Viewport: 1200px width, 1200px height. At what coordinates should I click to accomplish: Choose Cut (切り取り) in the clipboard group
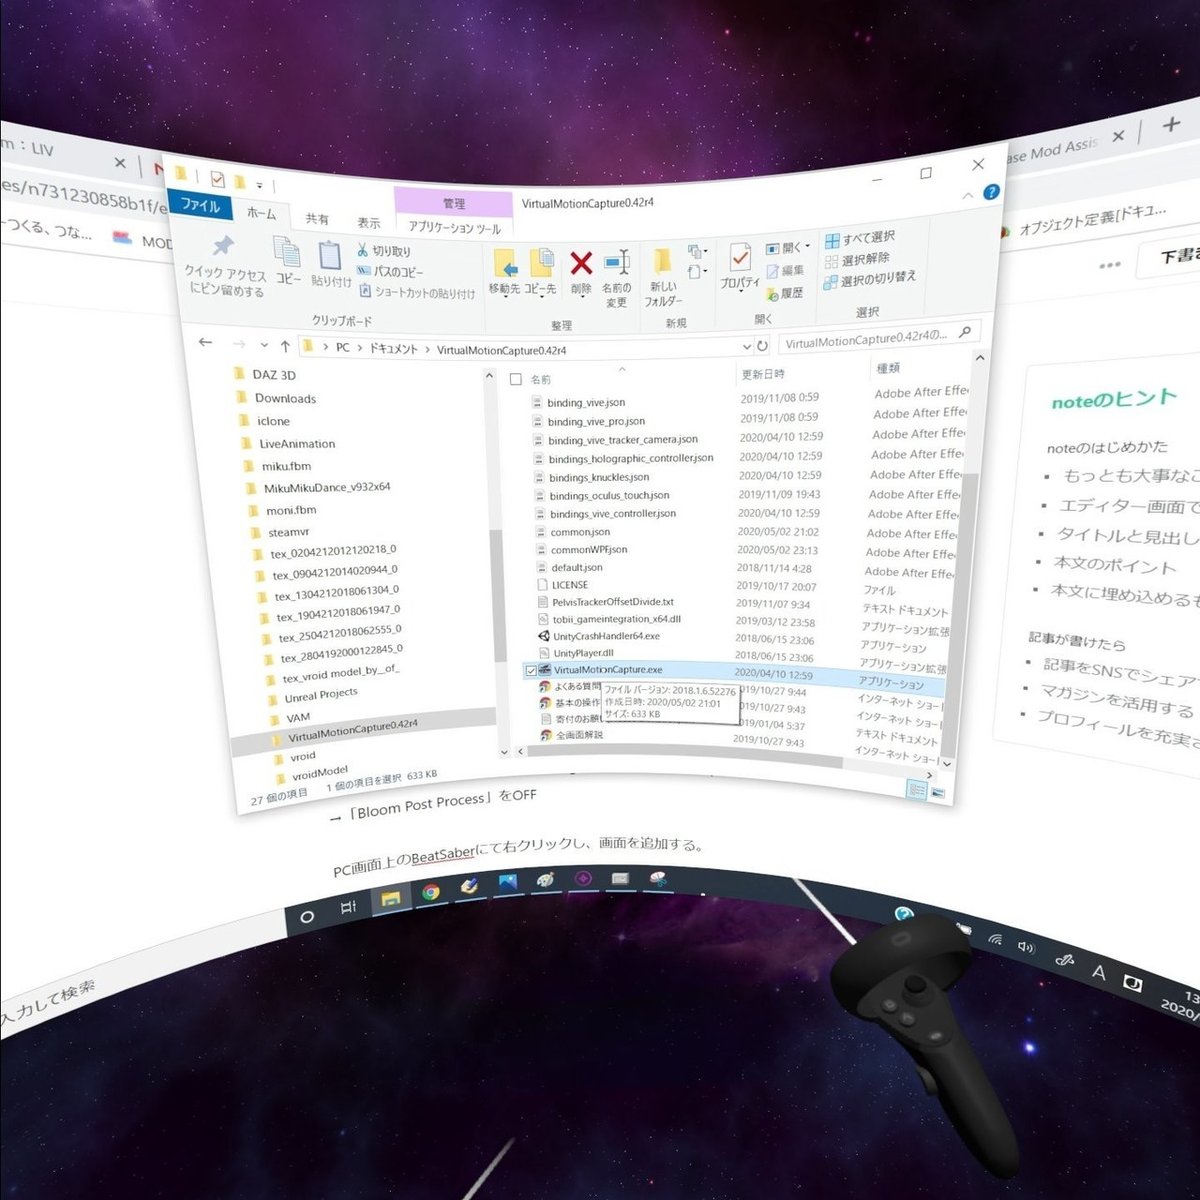tap(384, 251)
